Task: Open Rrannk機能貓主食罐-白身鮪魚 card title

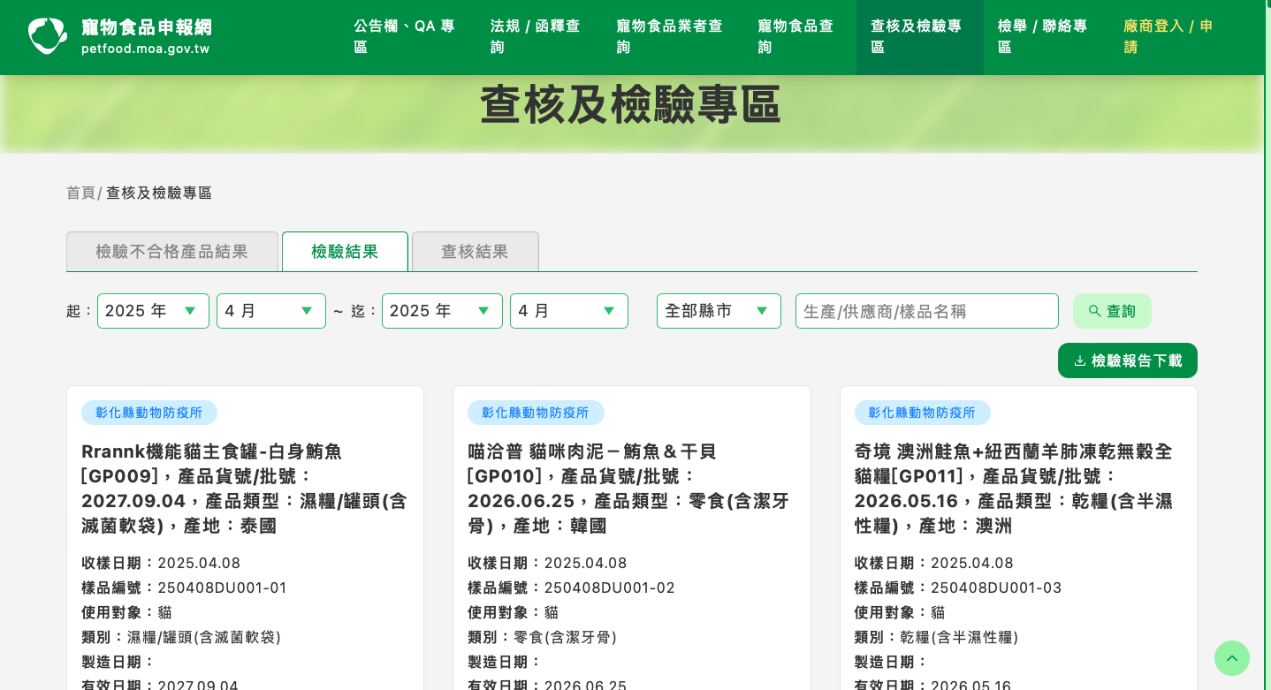Action: 244,488
